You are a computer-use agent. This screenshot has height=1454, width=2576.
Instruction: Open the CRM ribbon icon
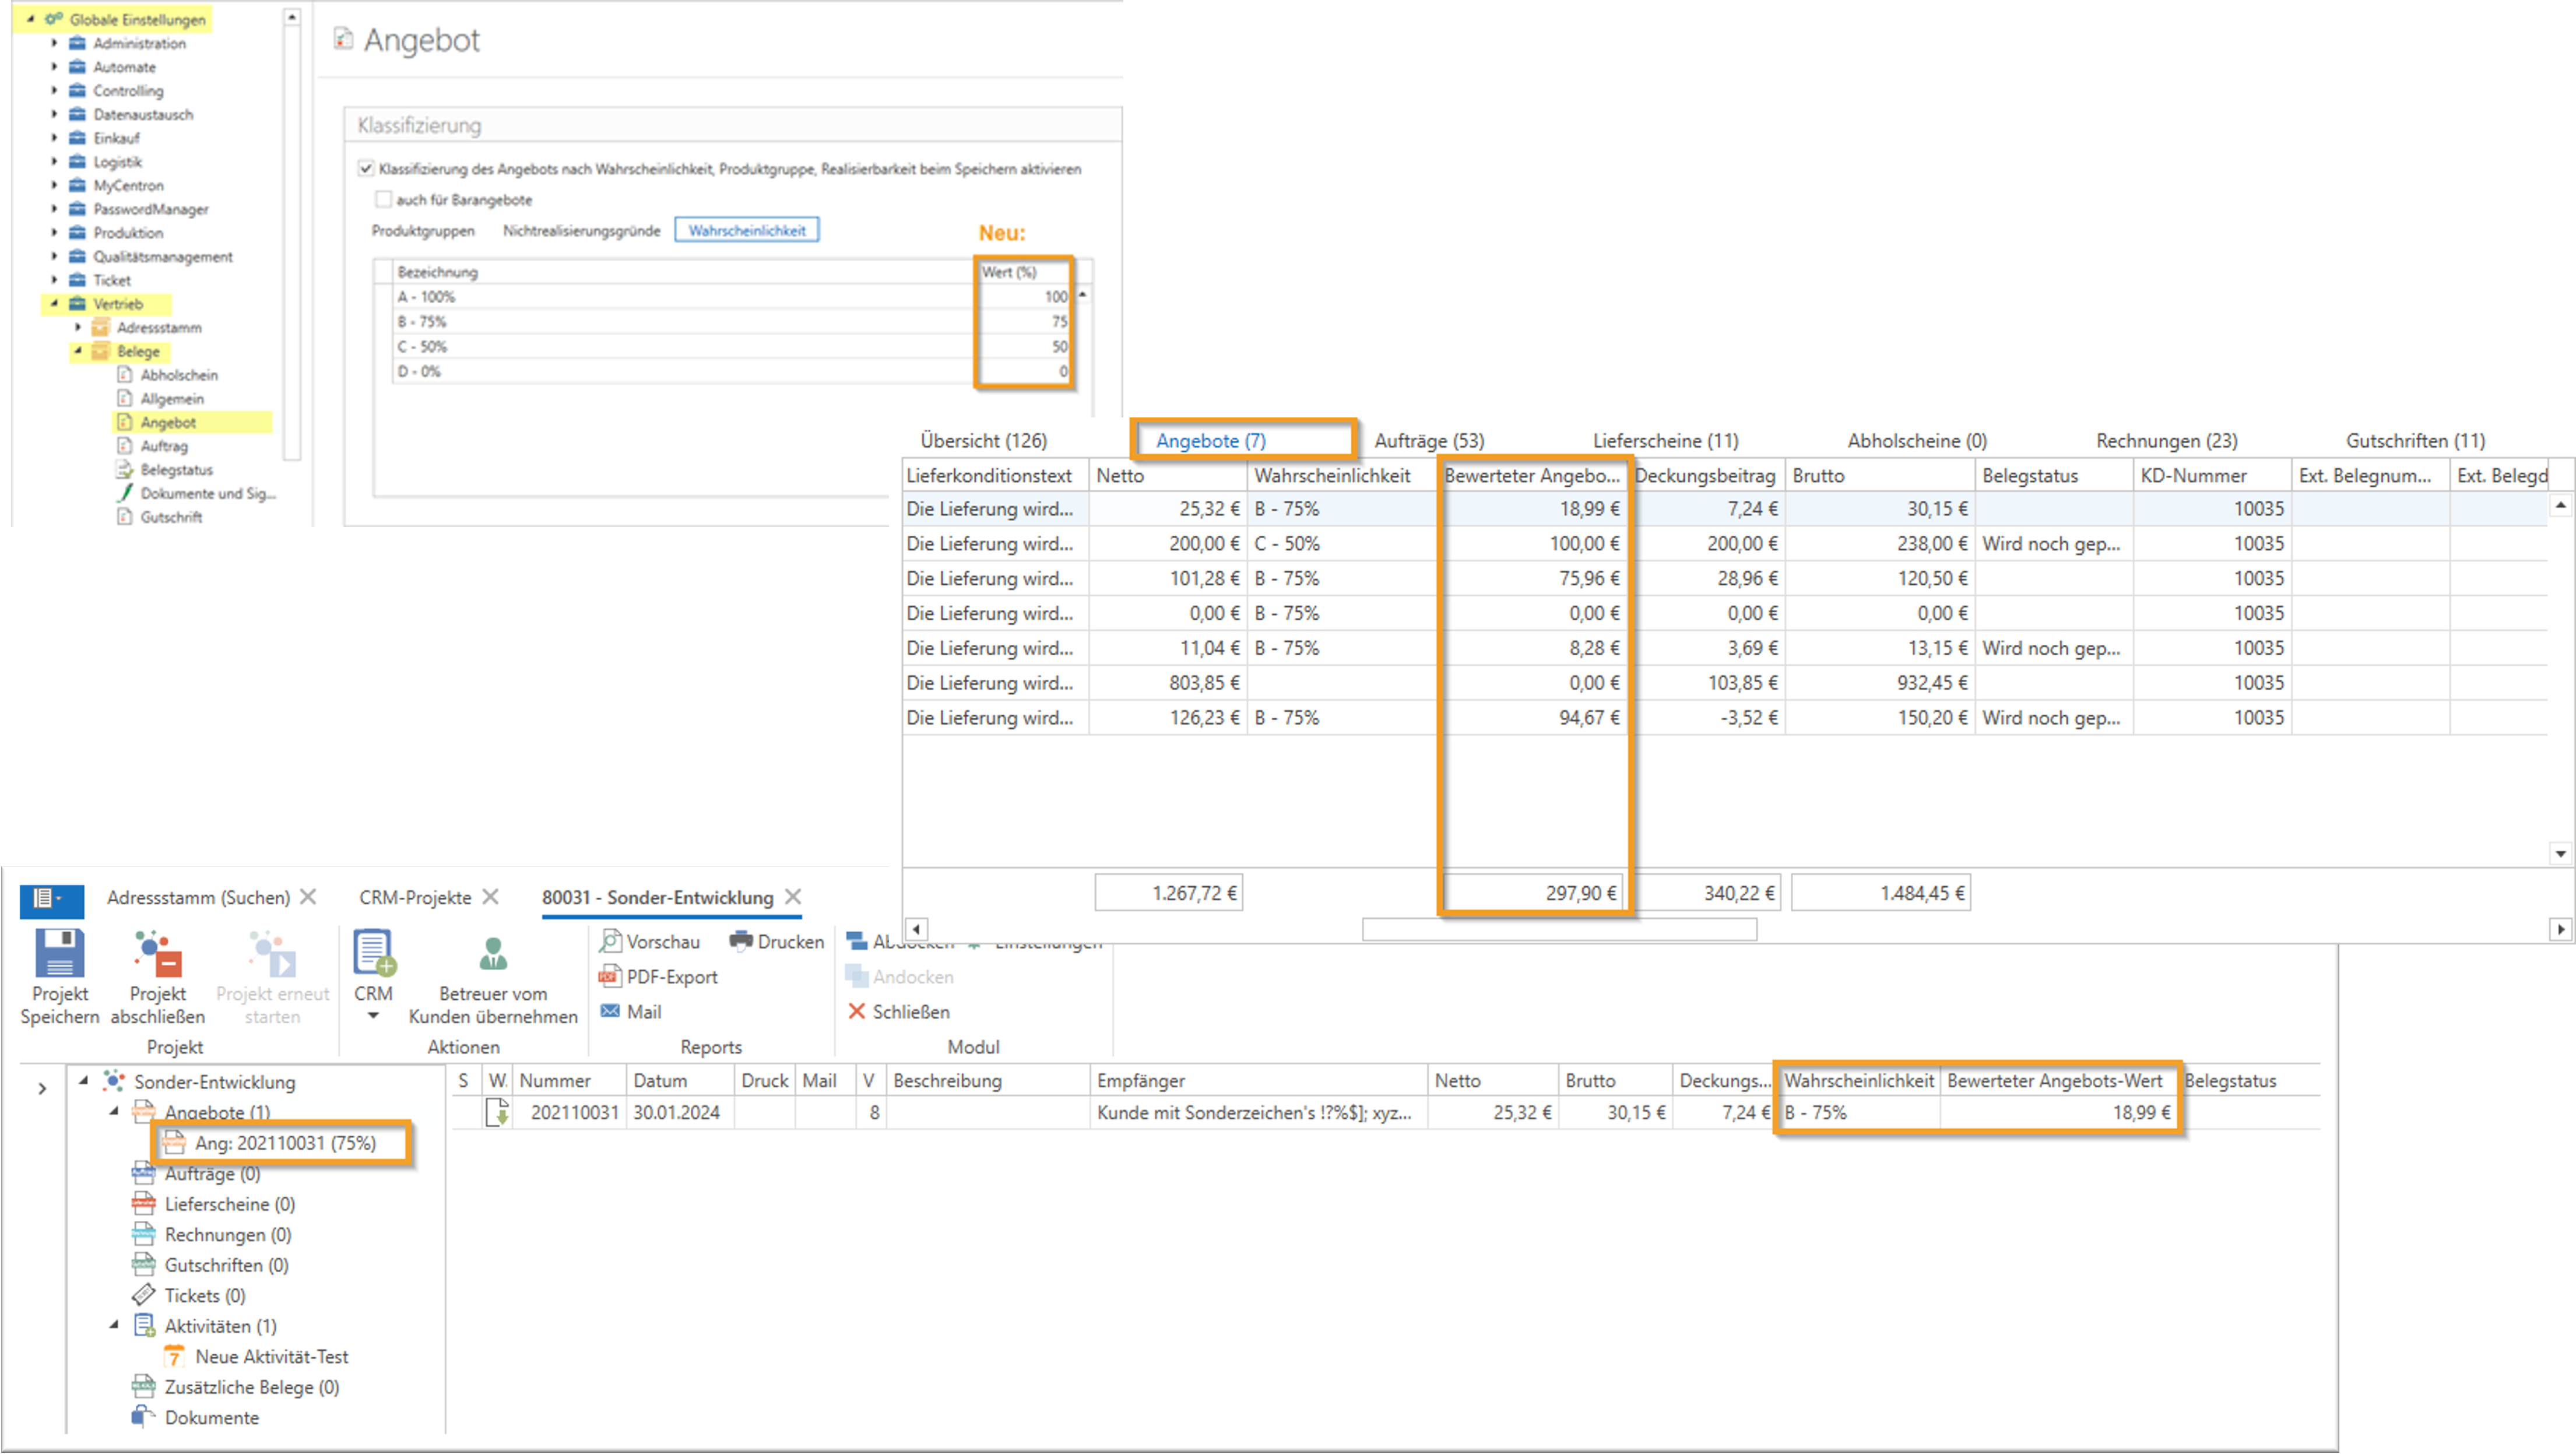373,953
